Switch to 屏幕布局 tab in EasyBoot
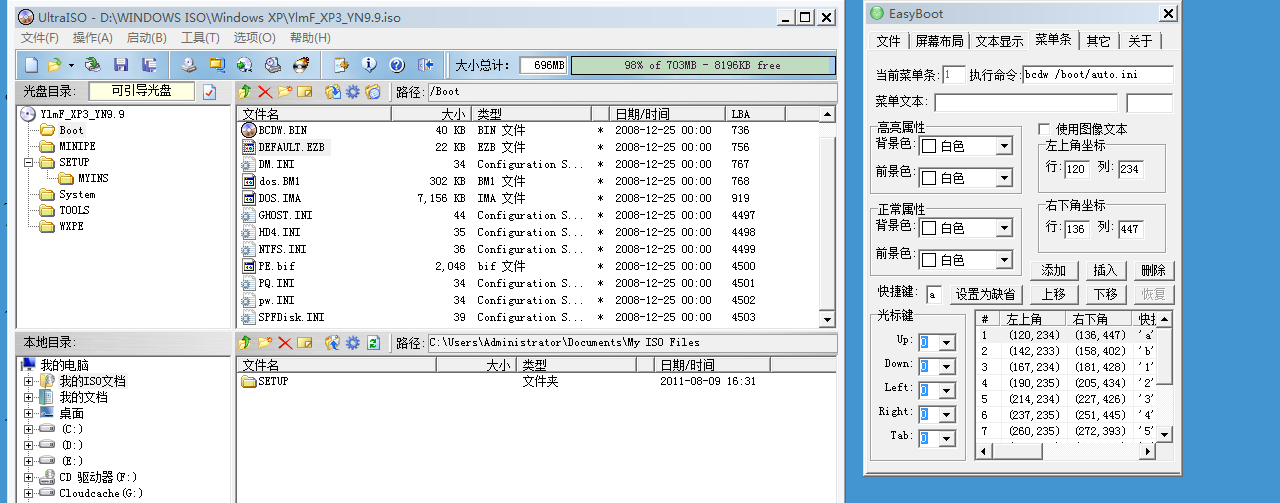The height and width of the screenshot is (503, 1280). (939, 41)
